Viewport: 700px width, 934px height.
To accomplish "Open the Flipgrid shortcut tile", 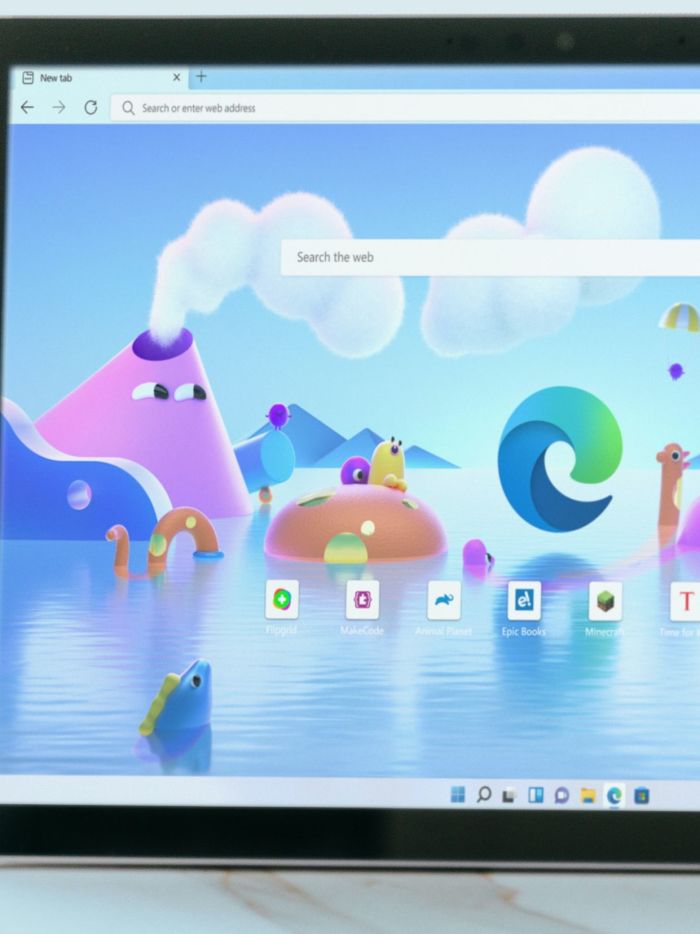I will (x=282, y=599).
